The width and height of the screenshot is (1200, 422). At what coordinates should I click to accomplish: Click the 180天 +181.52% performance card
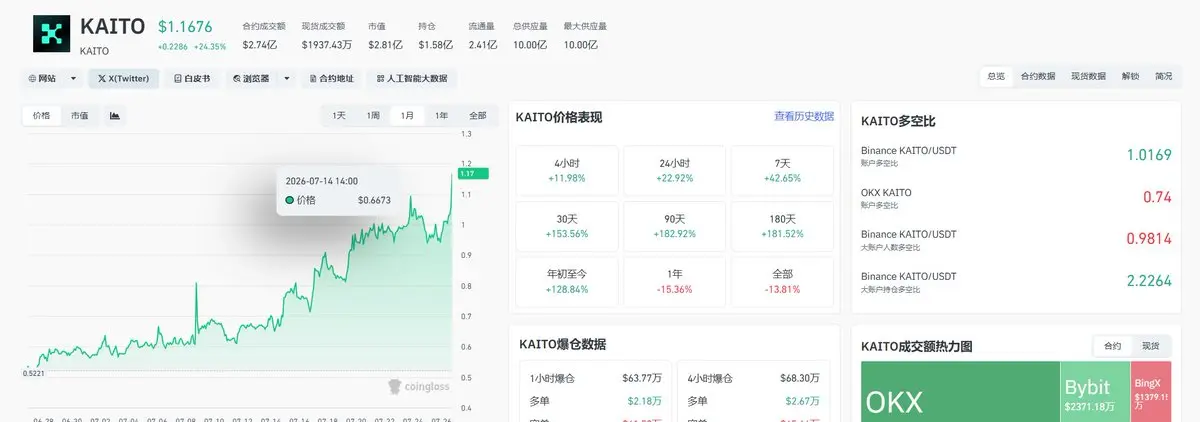tap(783, 226)
